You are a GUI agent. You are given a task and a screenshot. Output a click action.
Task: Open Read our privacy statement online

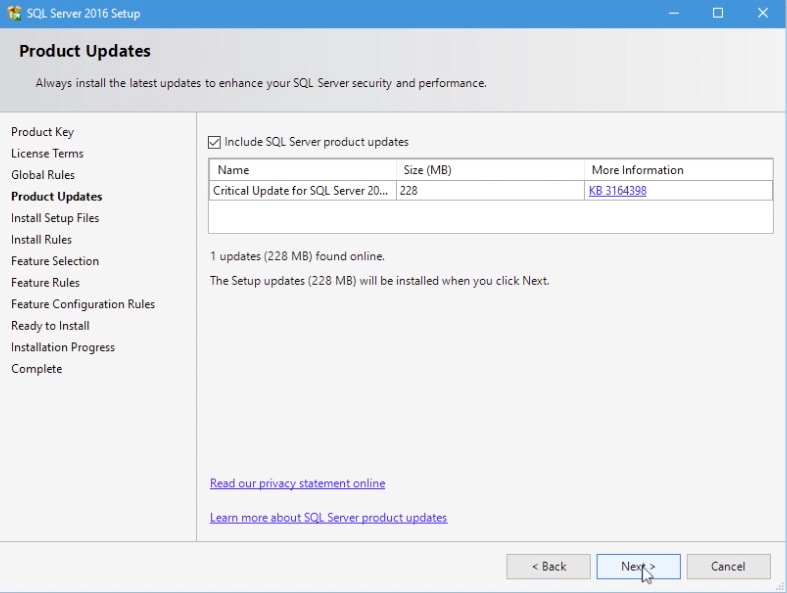(x=297, y=483)
